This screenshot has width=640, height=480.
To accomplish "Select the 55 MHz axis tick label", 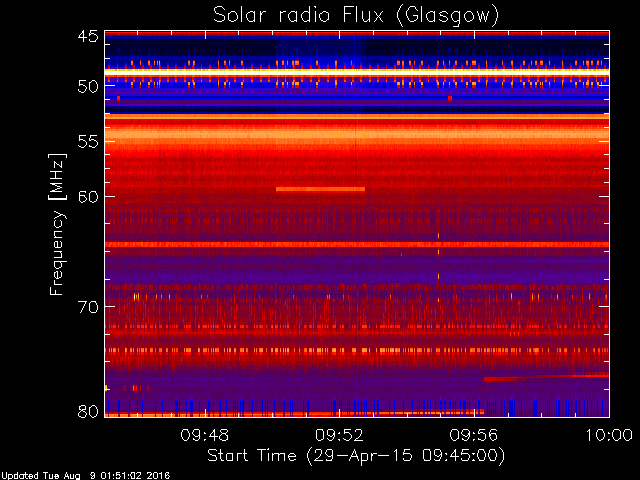I will (x=88, y=142).
